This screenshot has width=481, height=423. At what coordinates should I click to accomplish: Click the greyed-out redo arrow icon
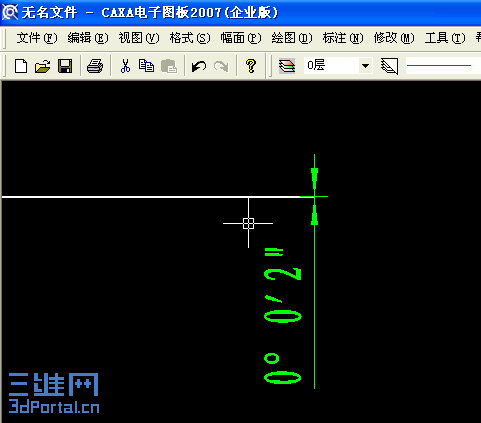[x=221, y=66]
